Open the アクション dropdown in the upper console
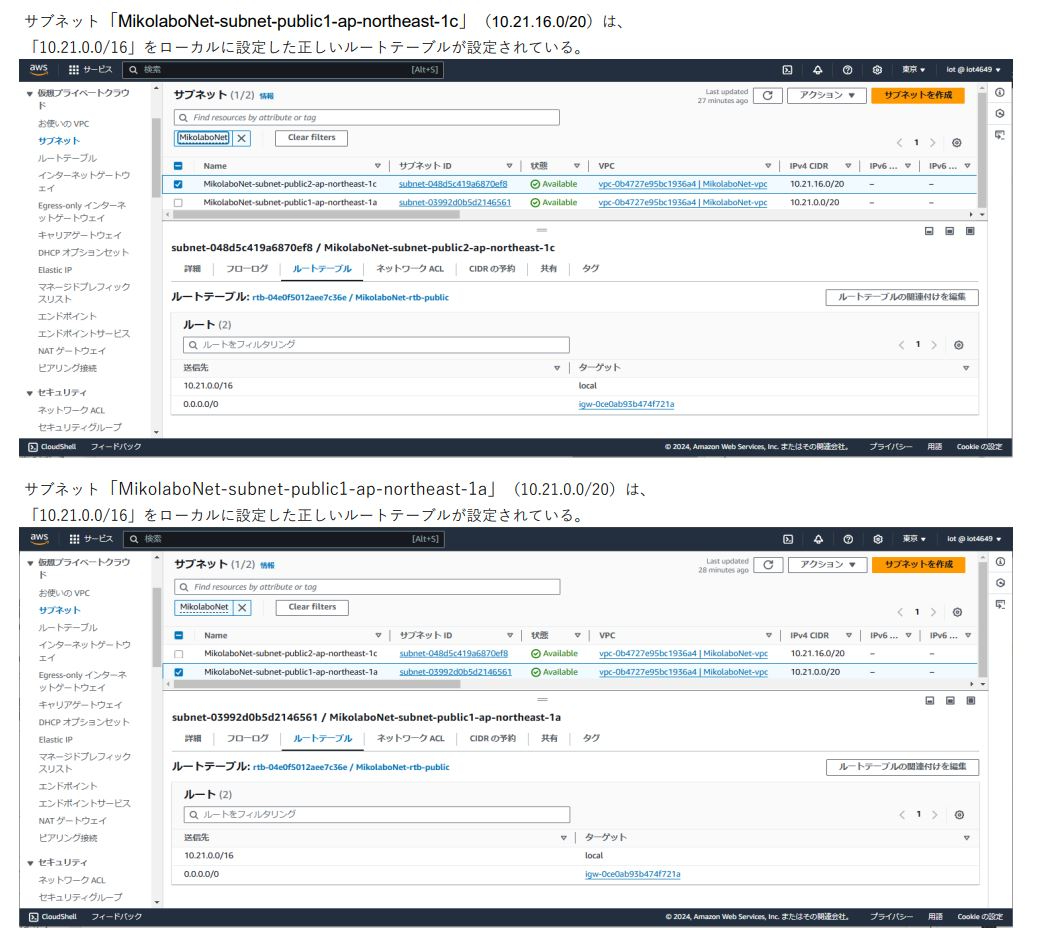 [x=827, y=95]
